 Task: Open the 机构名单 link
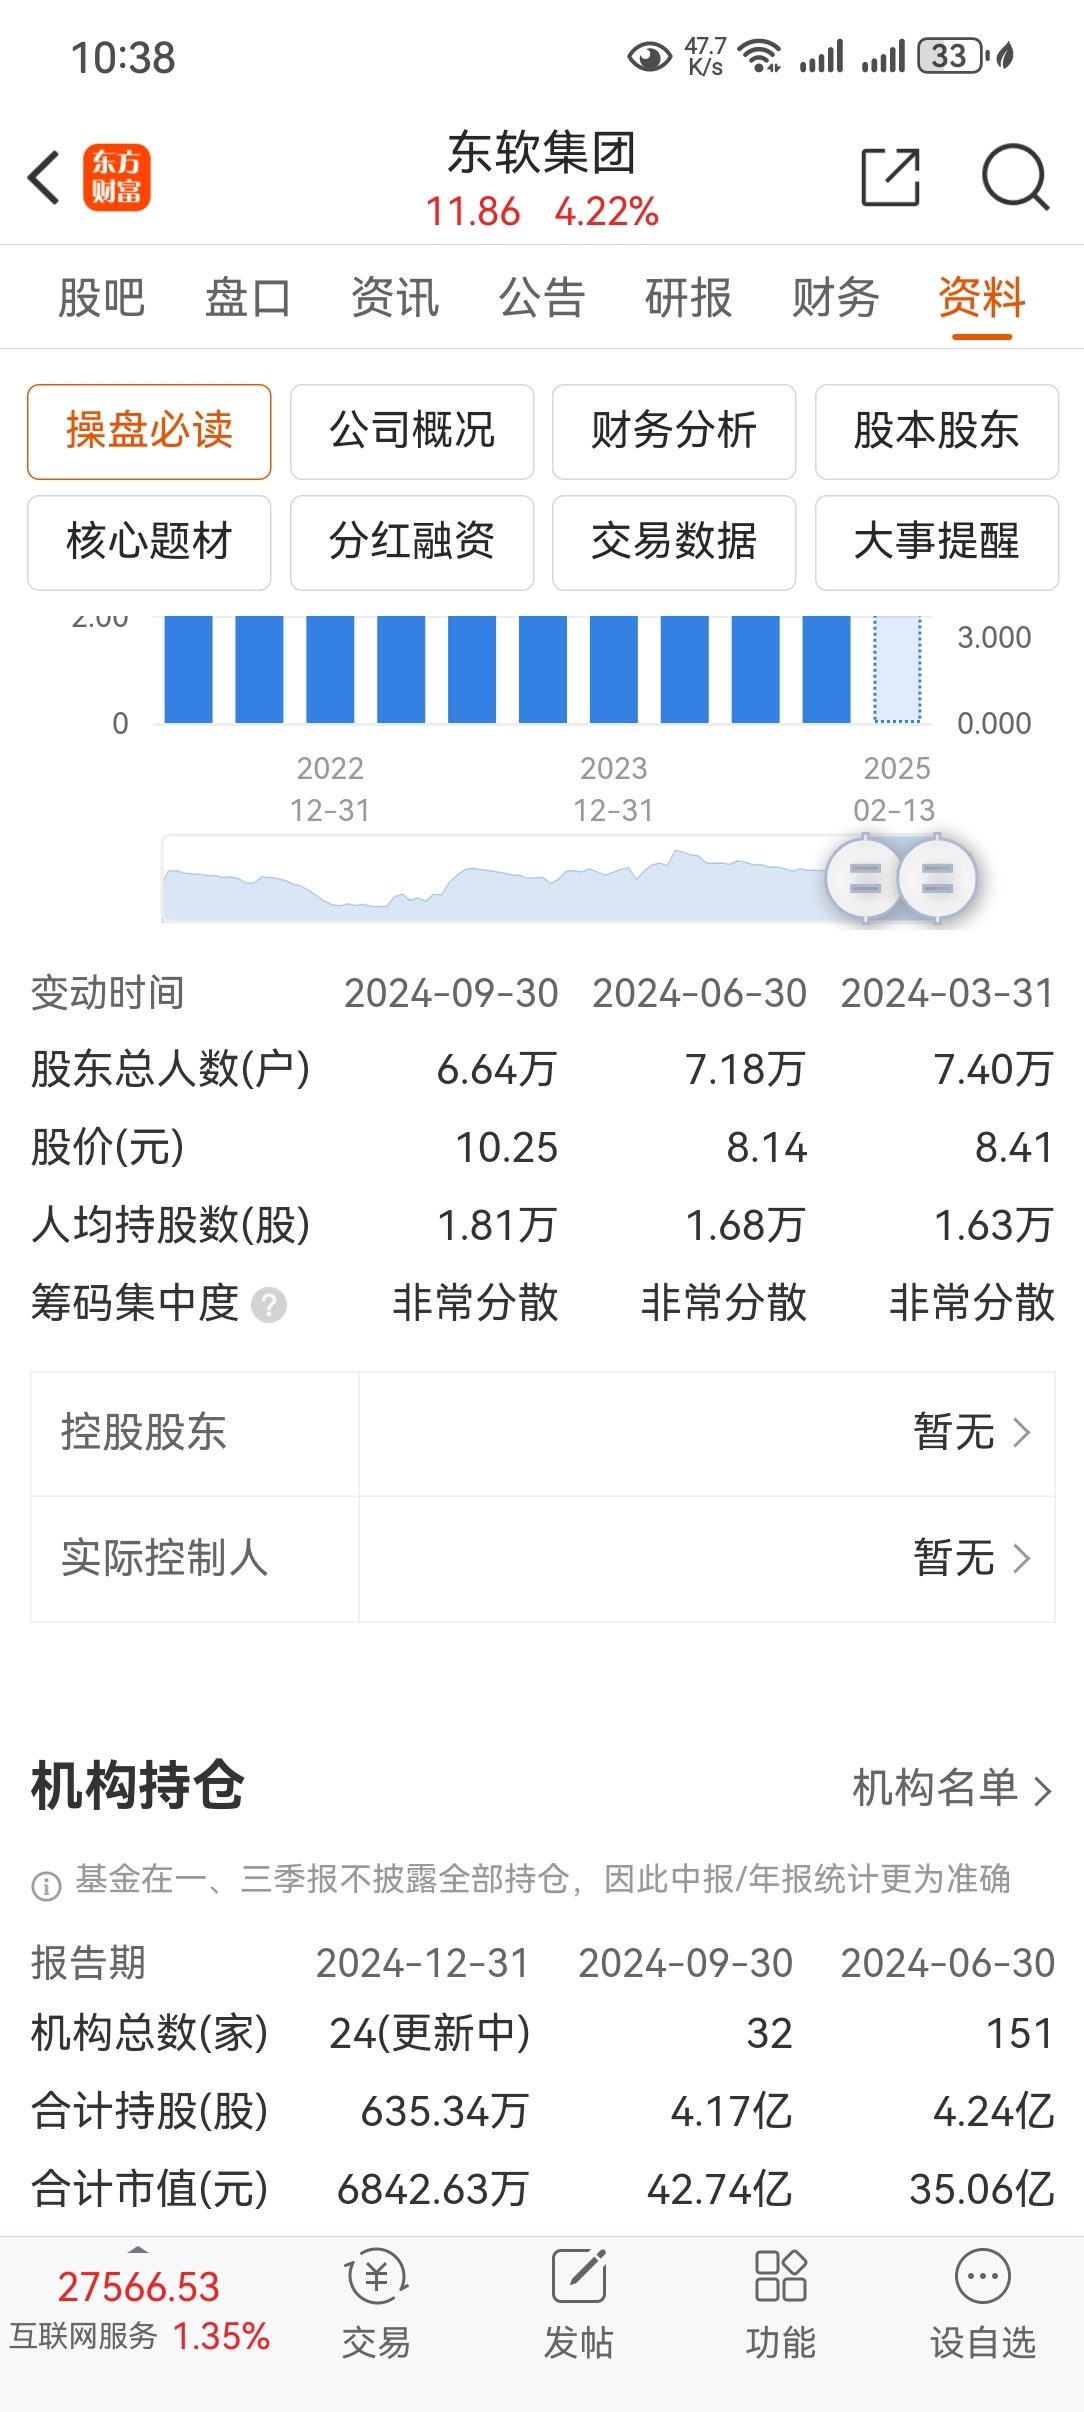952,1788
